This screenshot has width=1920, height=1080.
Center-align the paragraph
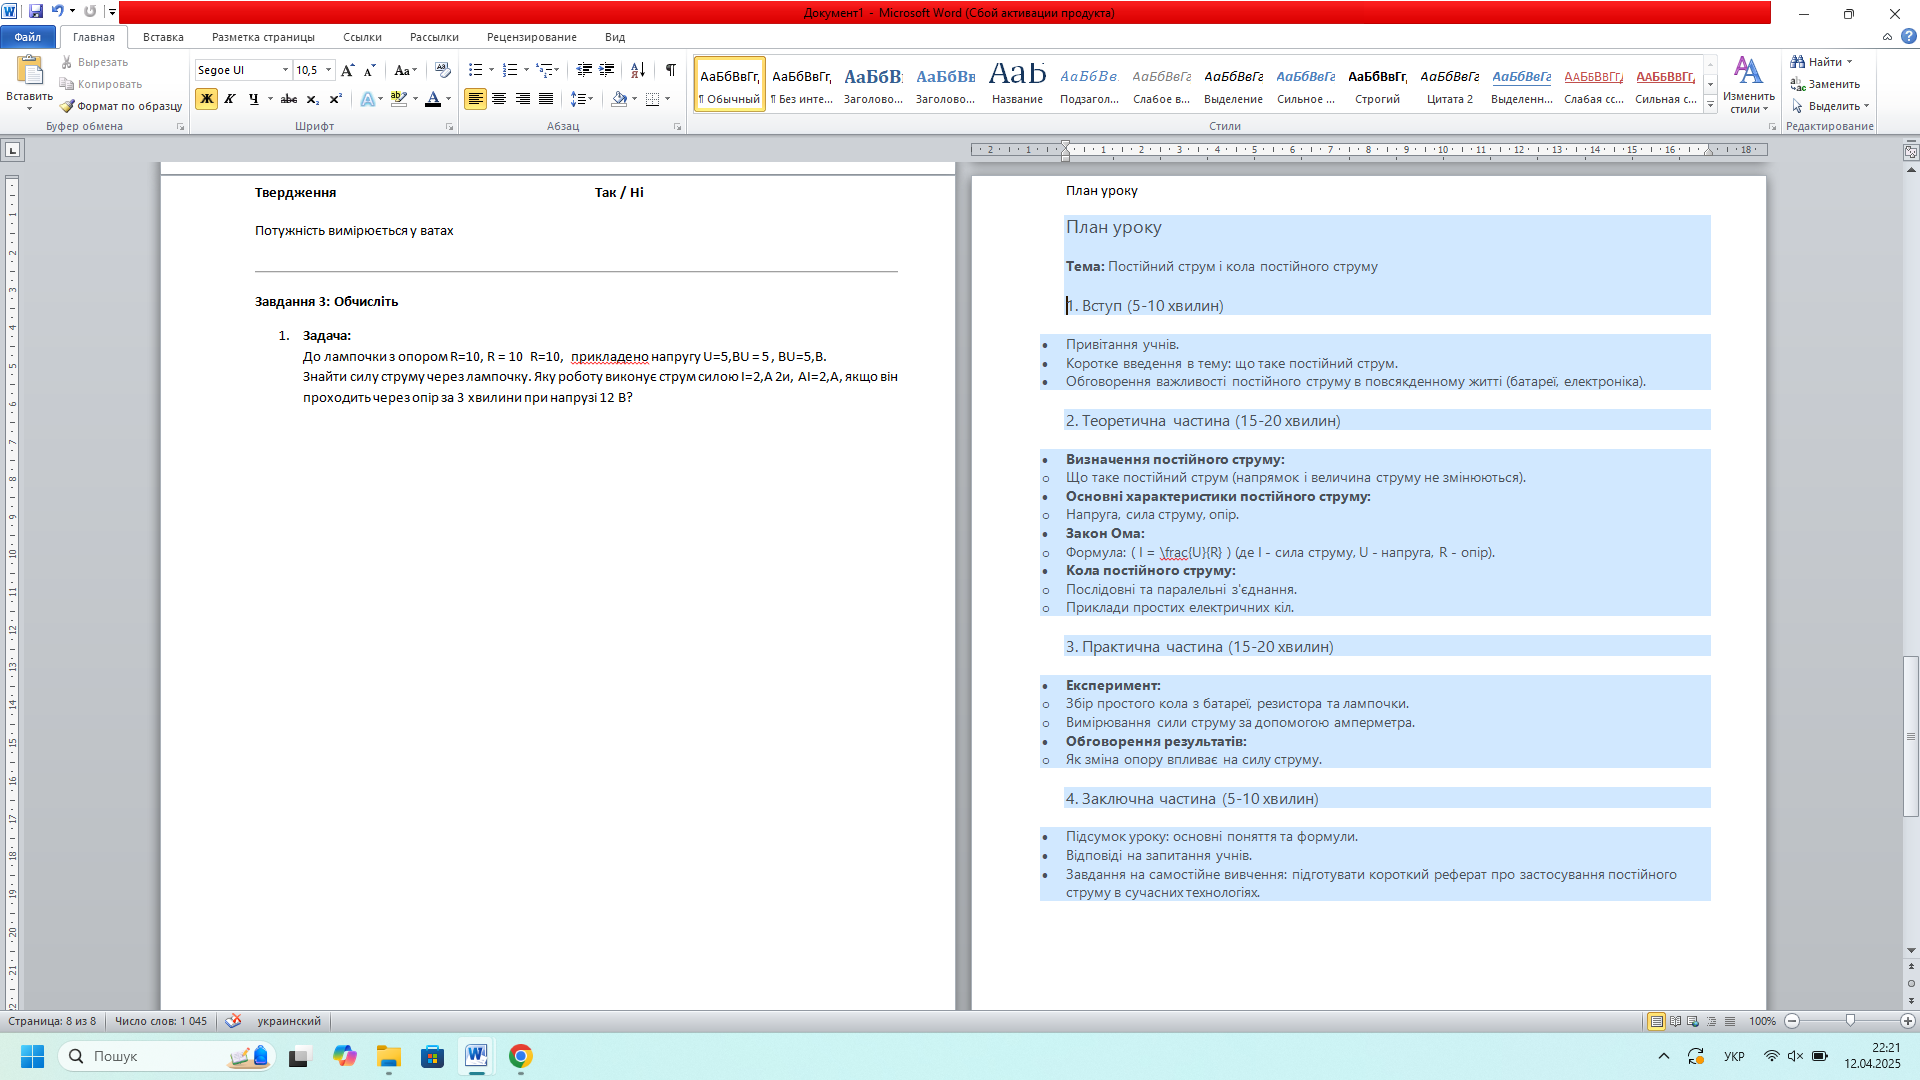(498, 99)
